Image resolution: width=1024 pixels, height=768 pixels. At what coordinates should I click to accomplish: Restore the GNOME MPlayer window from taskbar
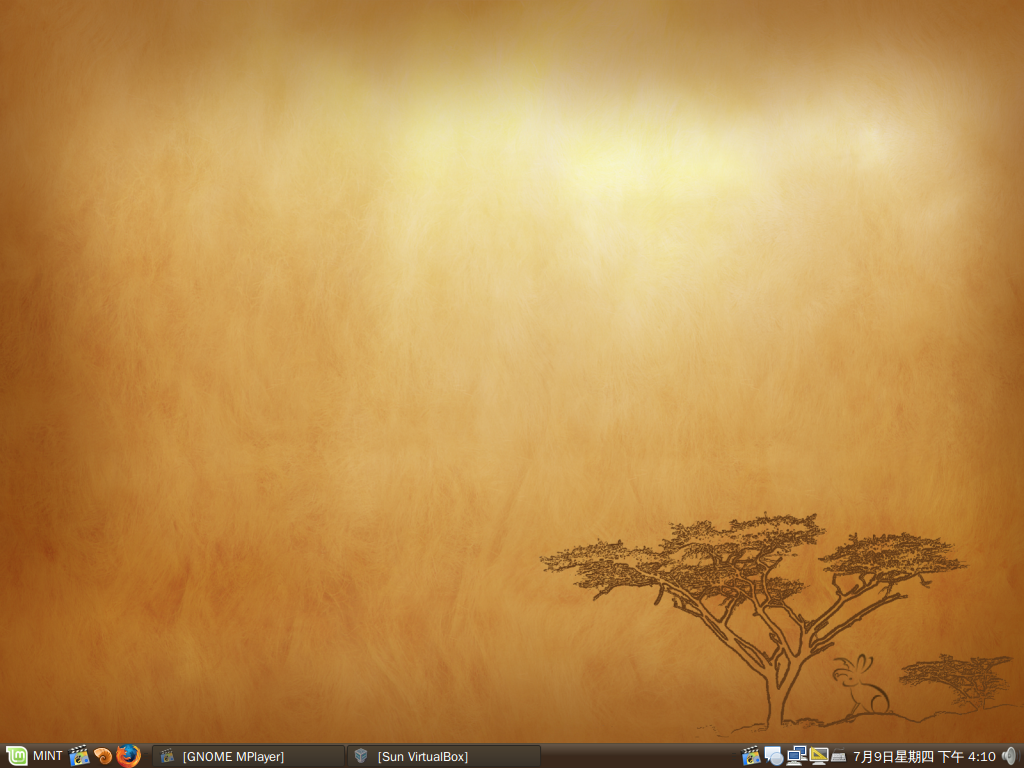click(248, 756)
